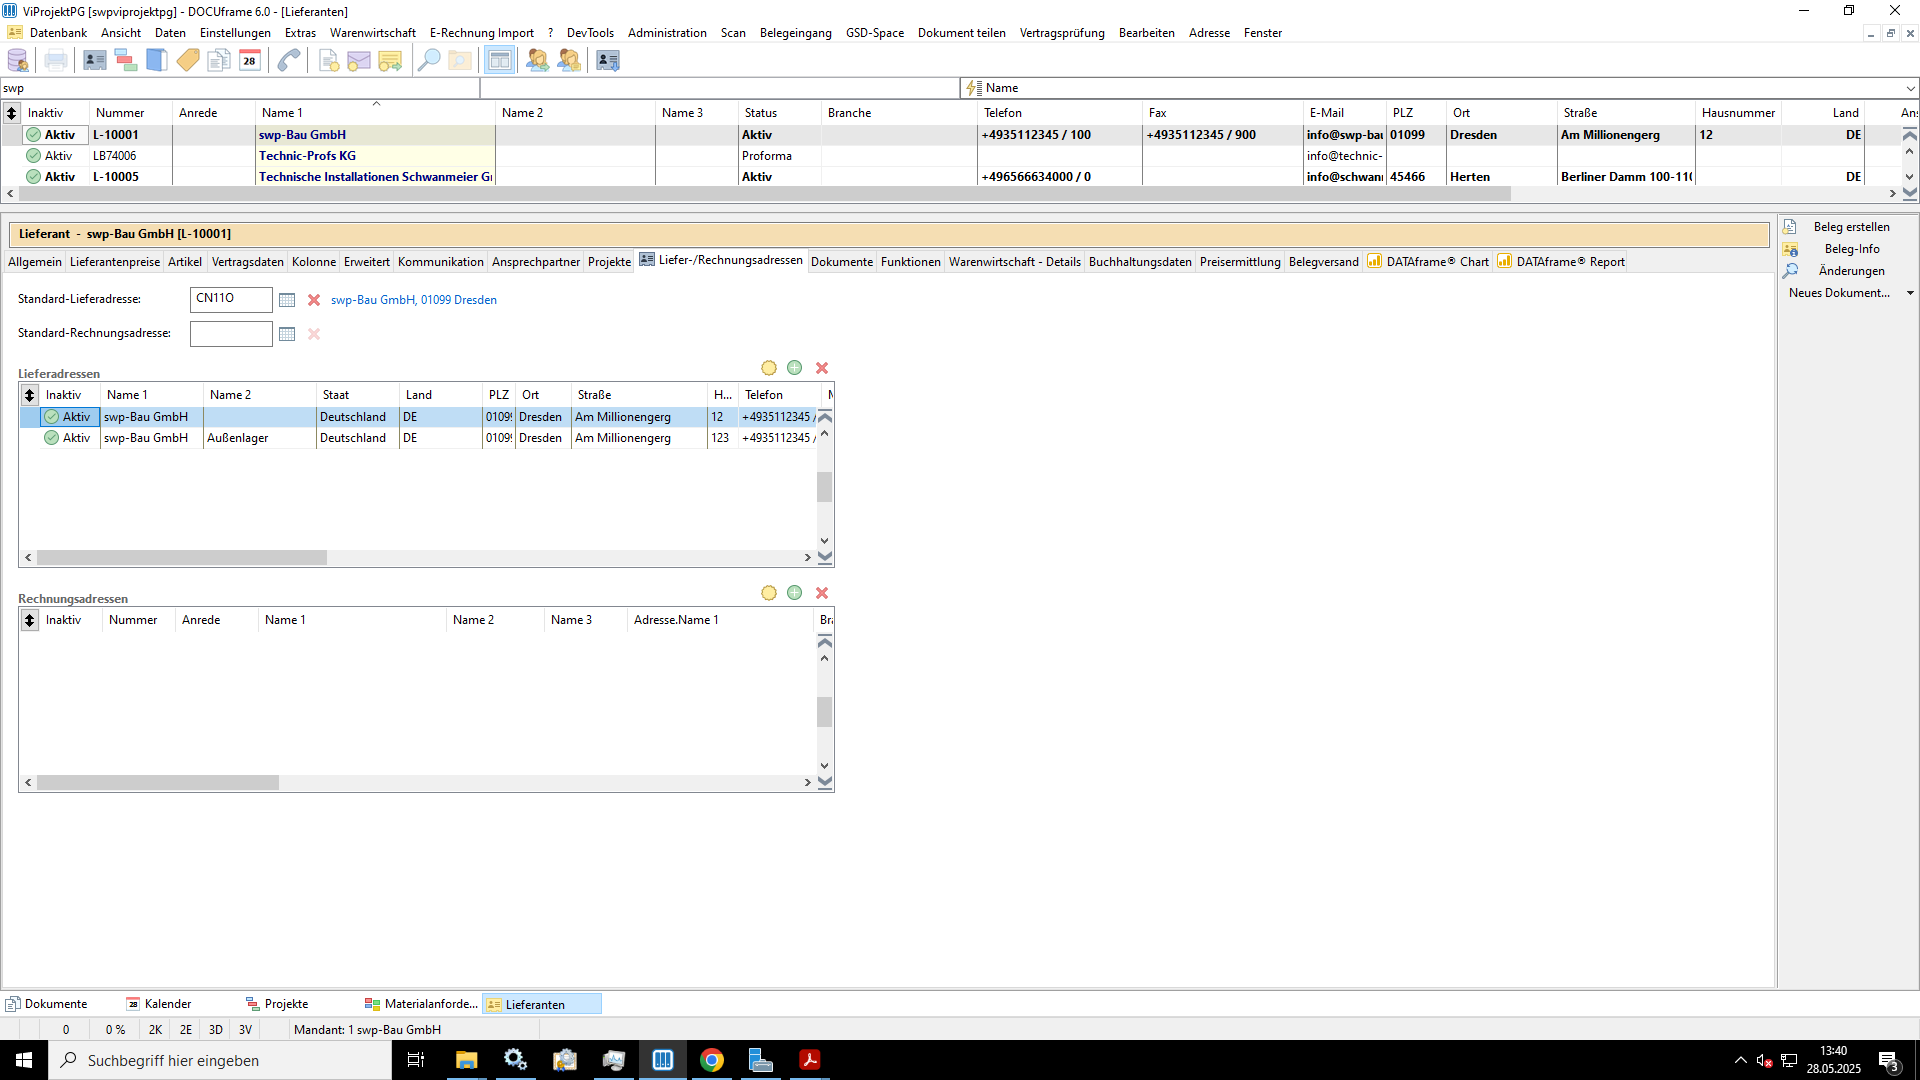Click yellow circle icon above Rechnungsadressen table
Viewport: 1920px width, 1080px height.
click(x=769, y=593)
